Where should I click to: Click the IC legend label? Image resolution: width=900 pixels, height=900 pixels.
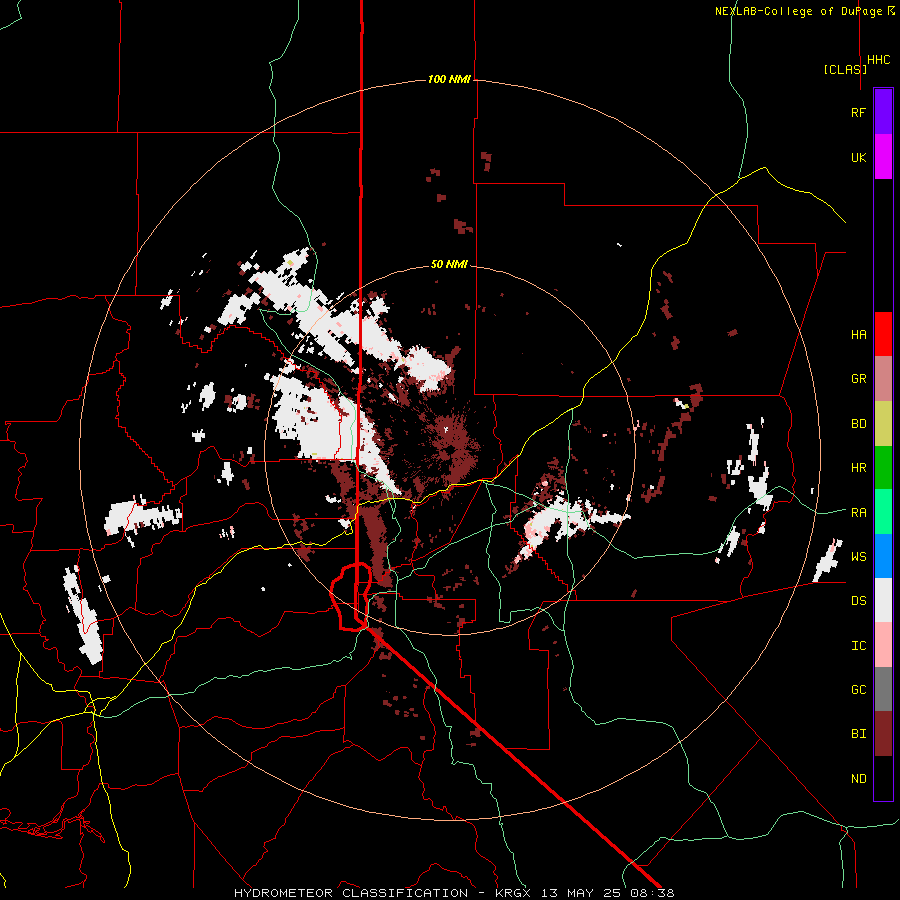[x=858, y=646]
